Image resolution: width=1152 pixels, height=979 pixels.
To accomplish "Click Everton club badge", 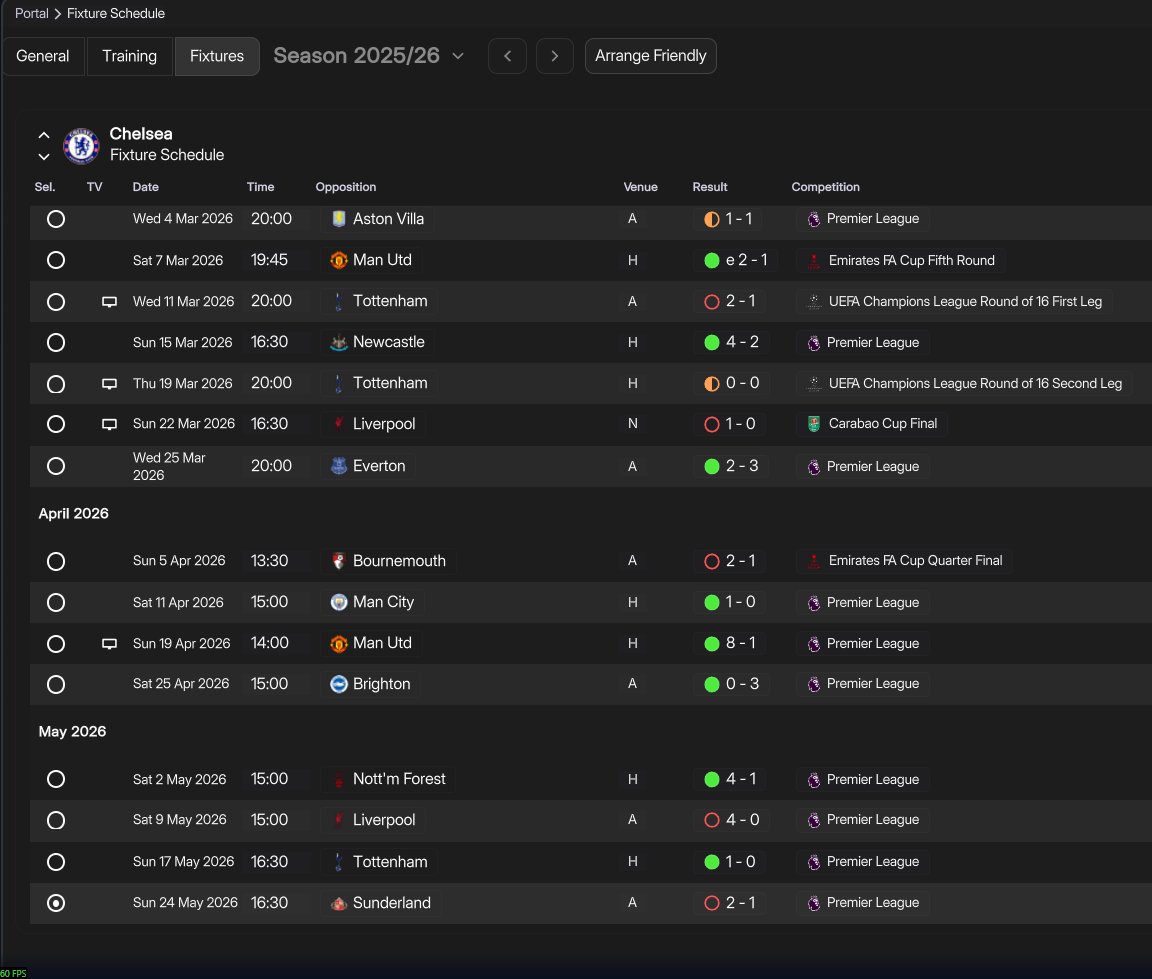I will [339, 466].
